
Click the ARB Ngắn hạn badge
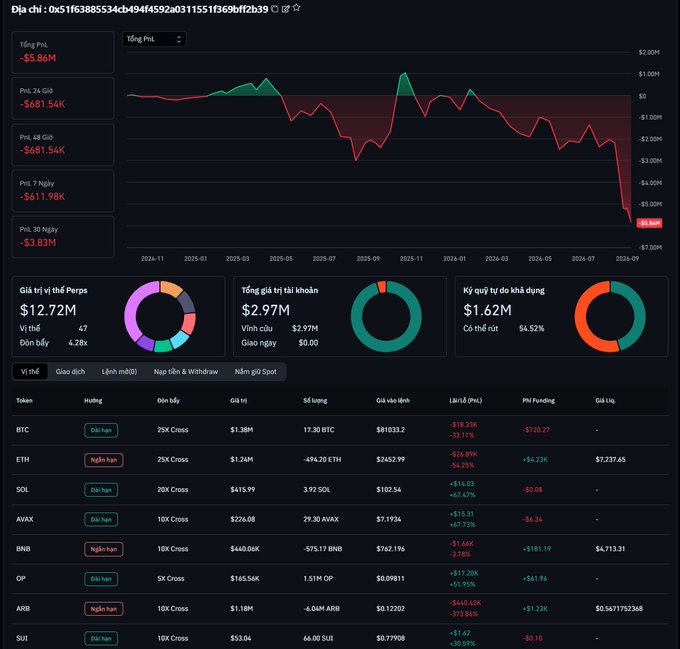[104, 609]
